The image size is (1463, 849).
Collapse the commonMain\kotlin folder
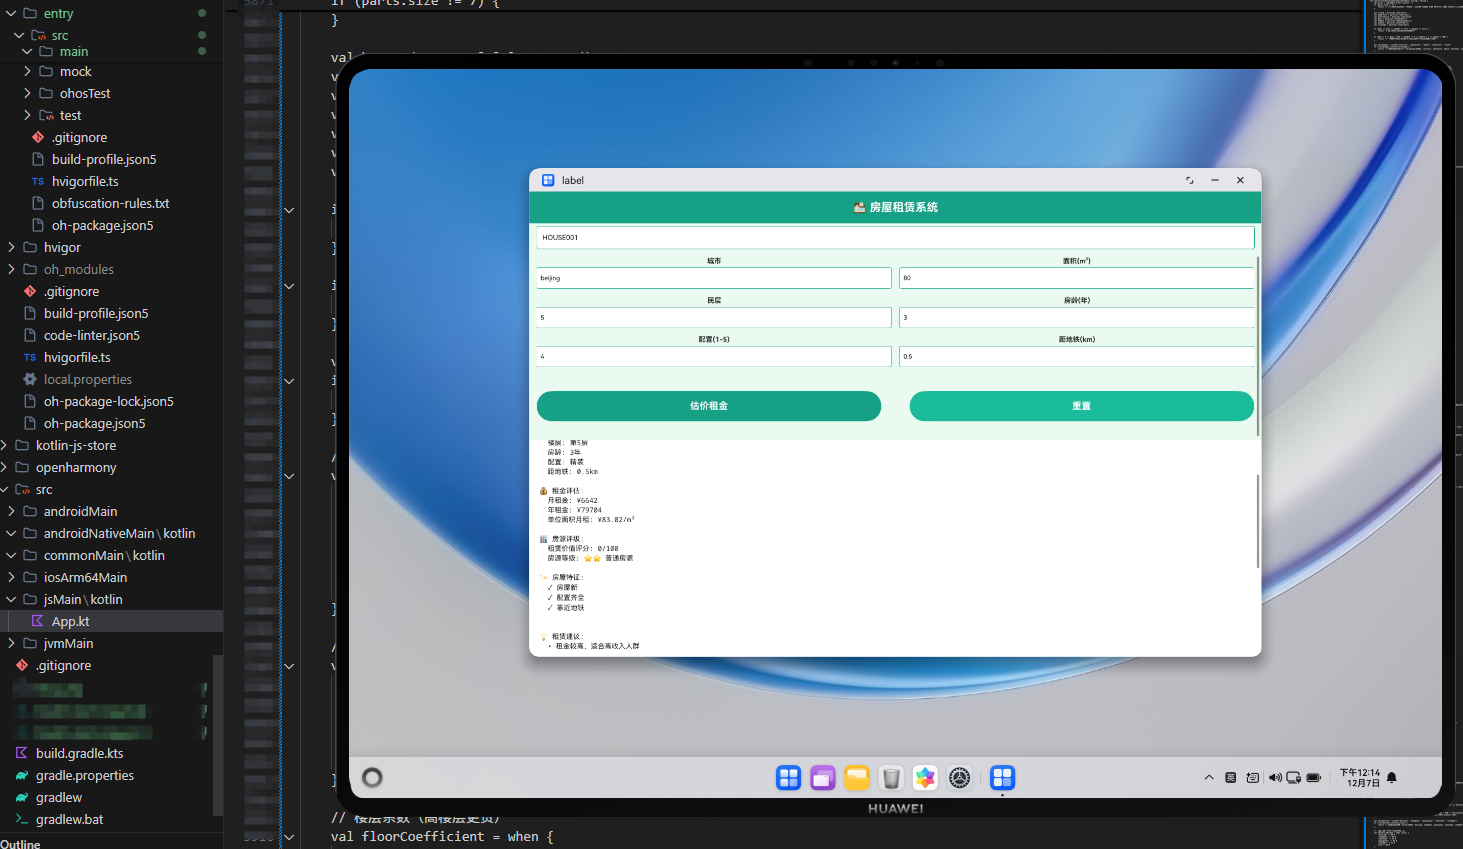pyautogui.click(x=11, y=555)
